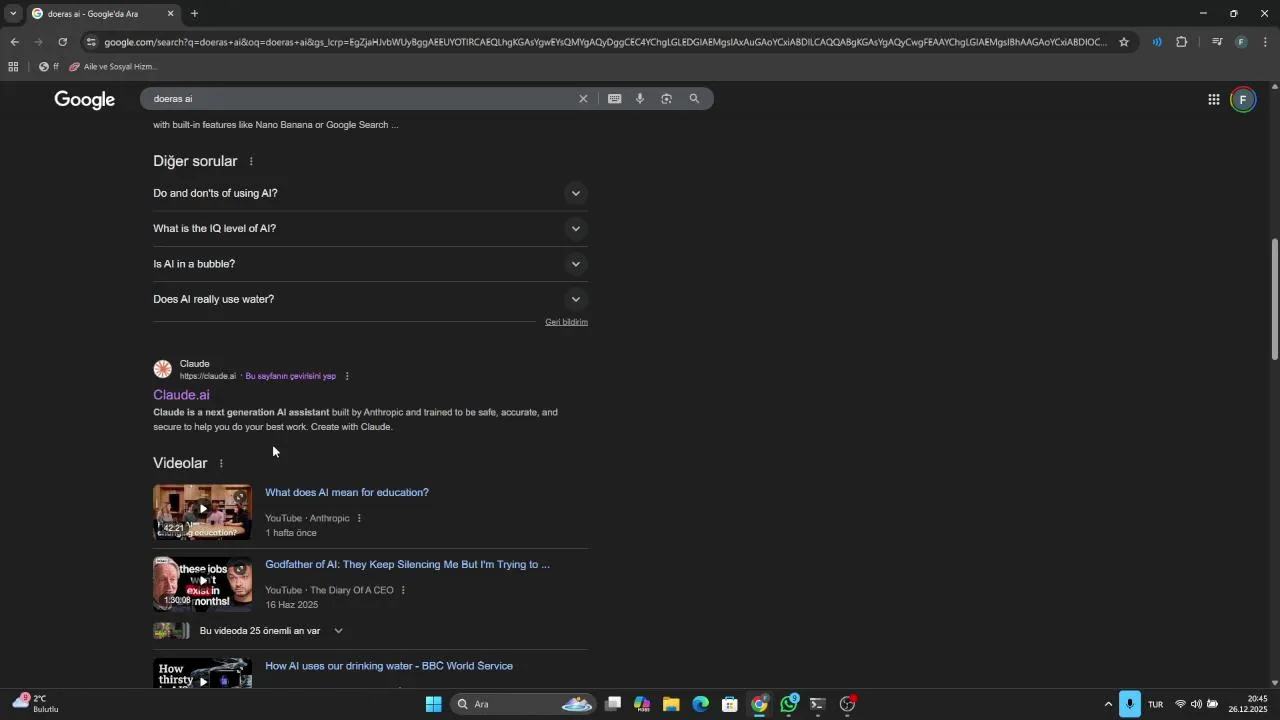The image size is (1280, 720).
Task: Open more options for Videolar section
Action: 221,463
